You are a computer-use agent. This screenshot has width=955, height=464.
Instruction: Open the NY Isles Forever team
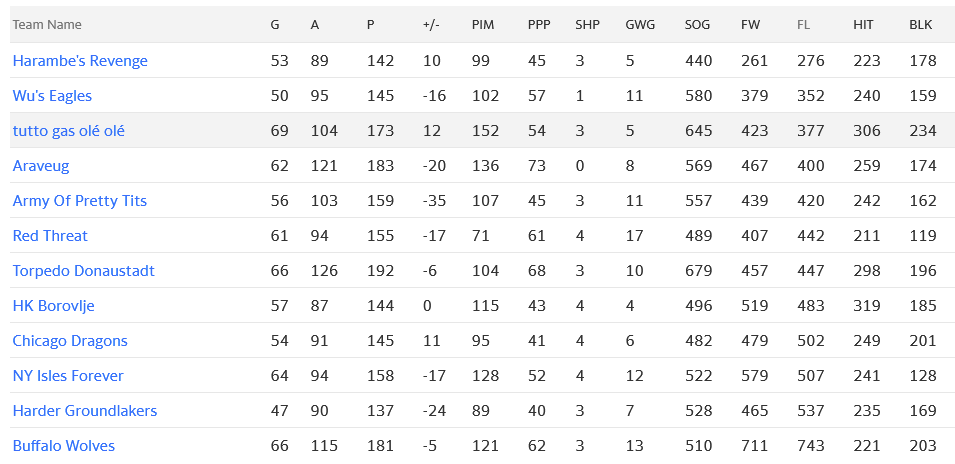coord(68,376)
